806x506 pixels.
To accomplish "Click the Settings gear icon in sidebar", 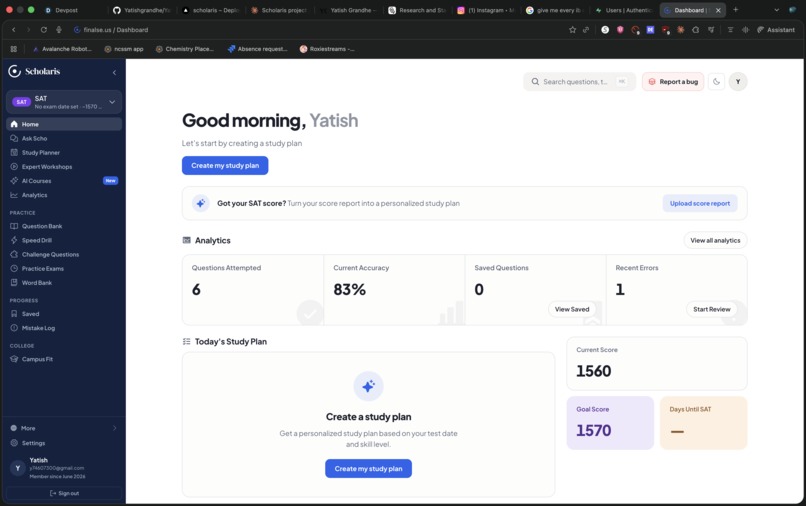I will pyautogui.click(x=14, y=443).
